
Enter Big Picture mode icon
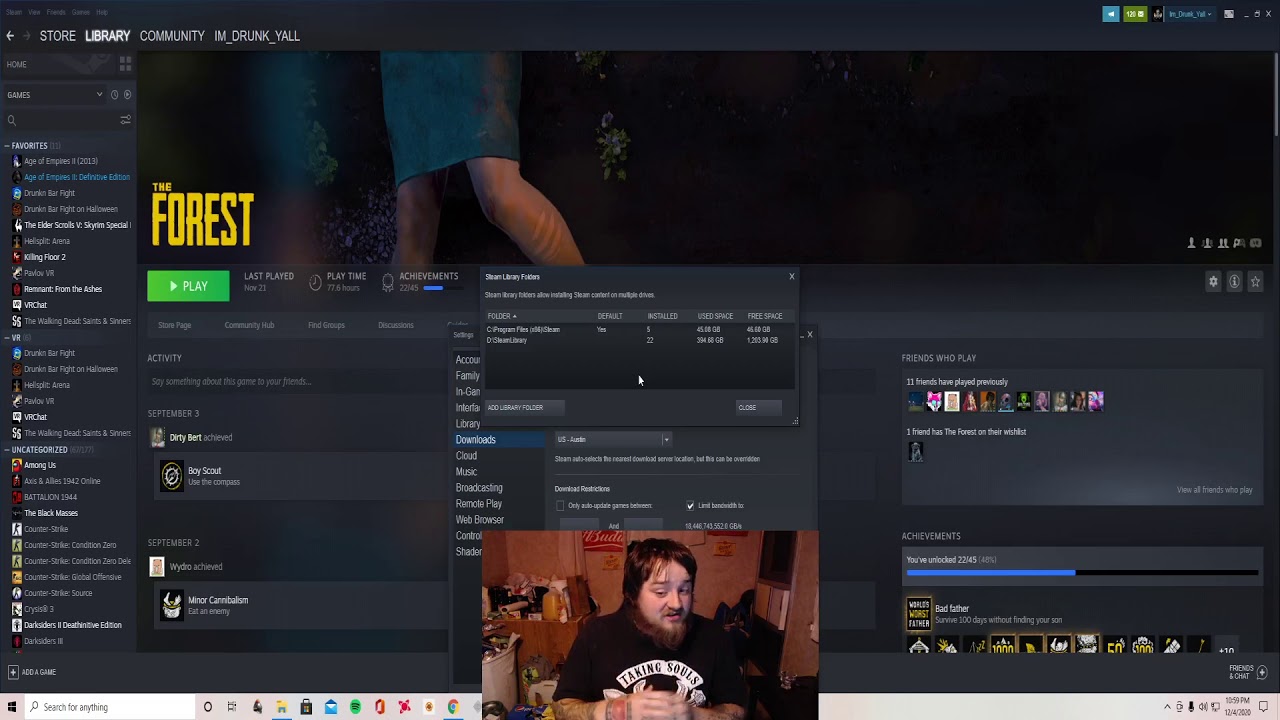(x=1229, y=14)
